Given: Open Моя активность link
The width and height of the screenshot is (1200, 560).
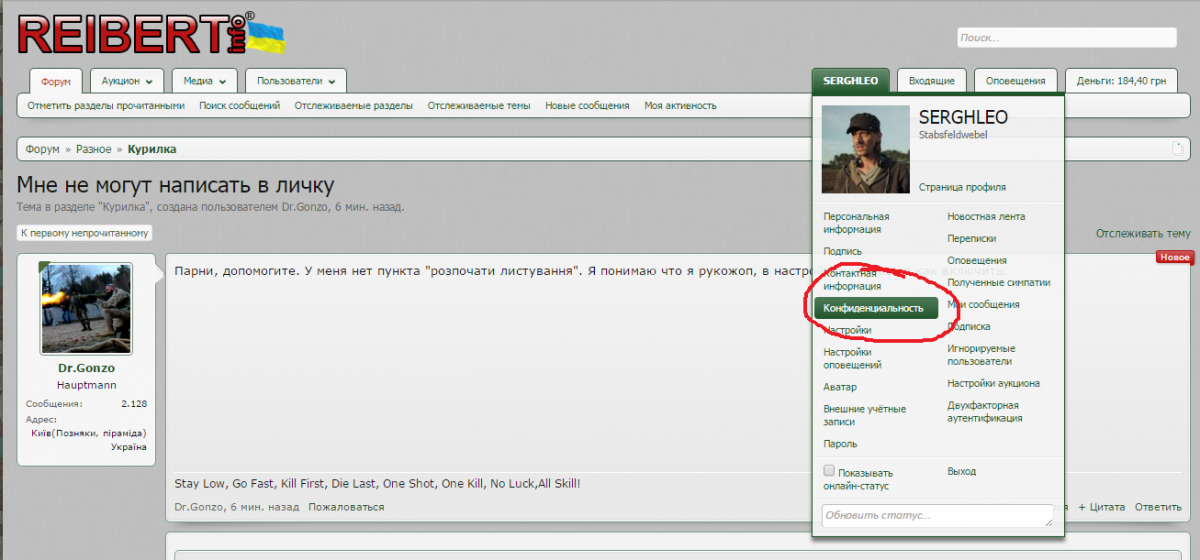Looking at the screenshot, I should (x=680, y=105).
